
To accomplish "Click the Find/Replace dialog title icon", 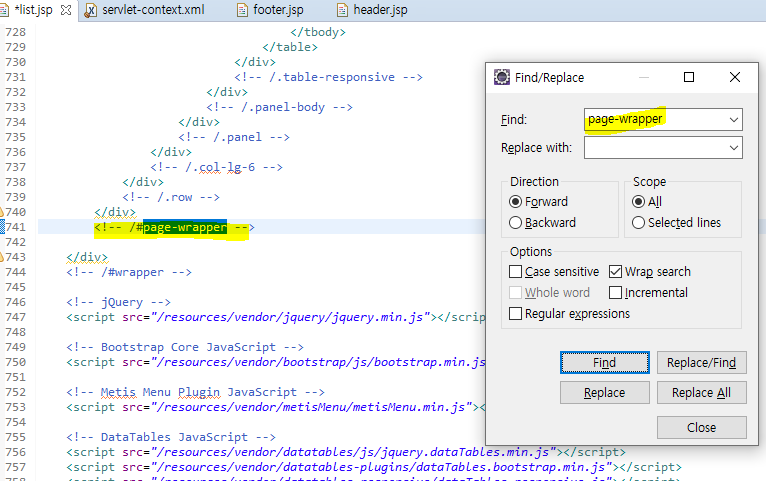I will coord(501,77).
